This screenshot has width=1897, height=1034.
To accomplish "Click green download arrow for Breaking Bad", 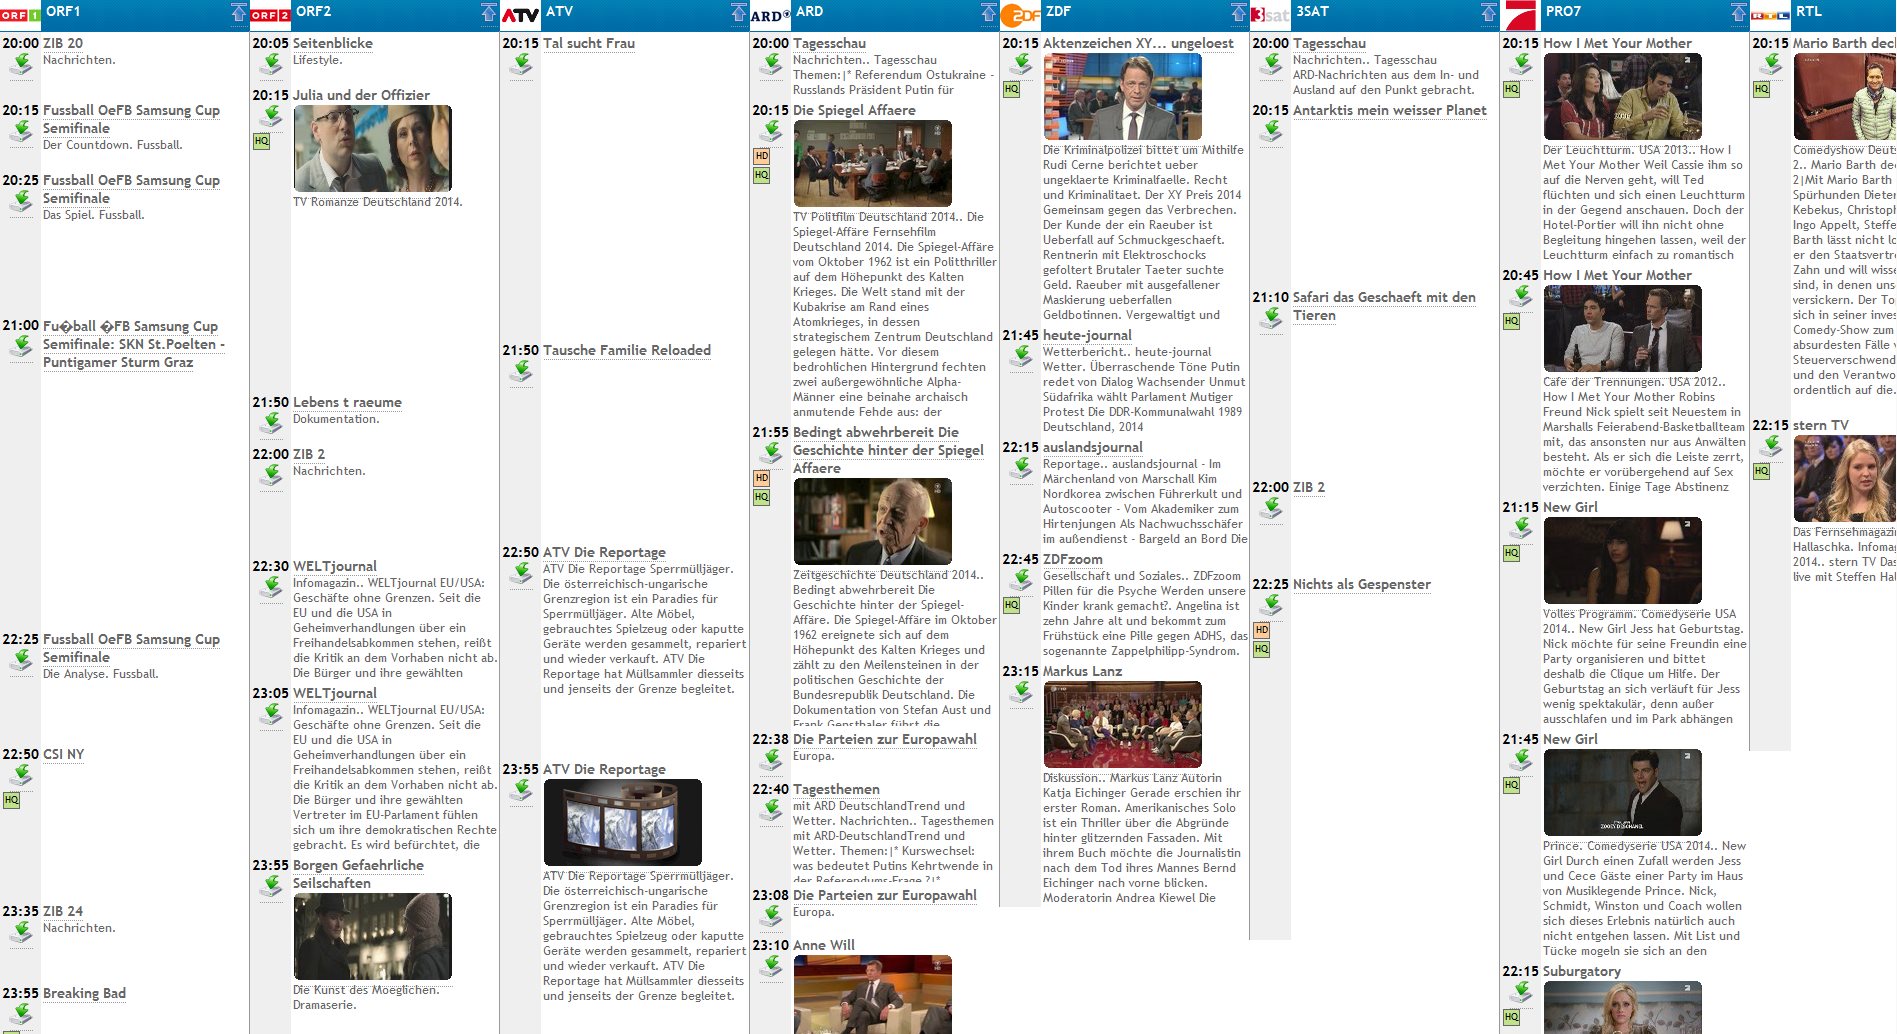I will click(x=21, y=1015).
